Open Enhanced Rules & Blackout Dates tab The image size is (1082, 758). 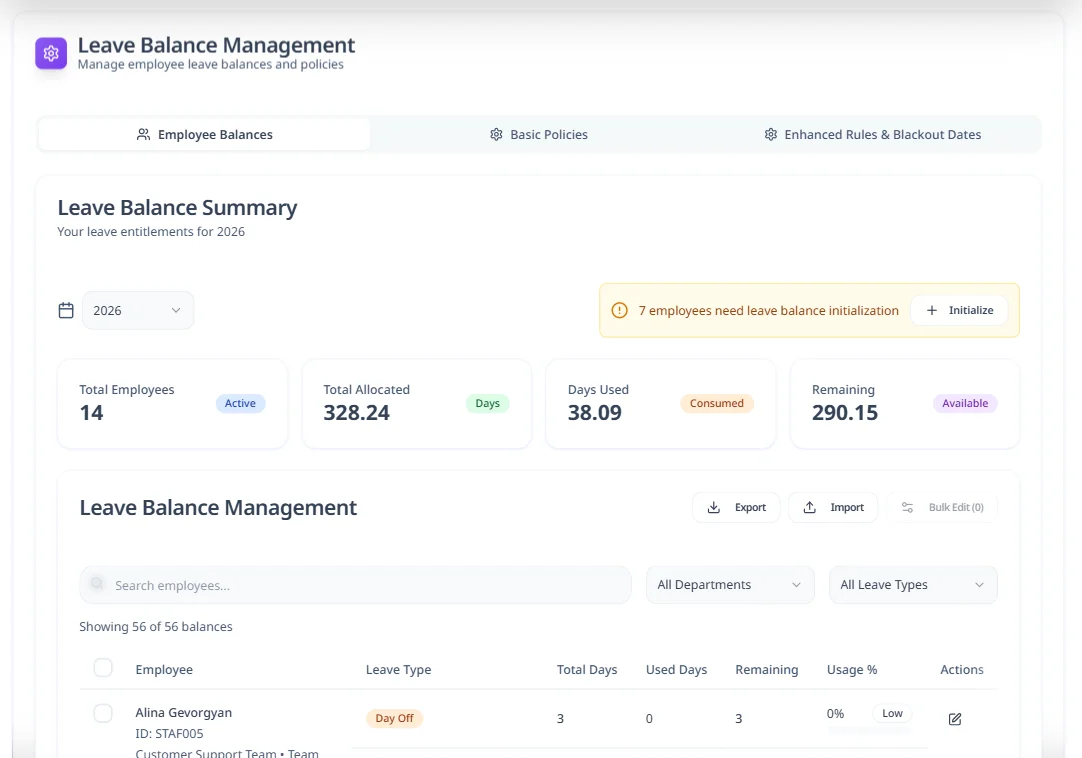click(873, 135)
